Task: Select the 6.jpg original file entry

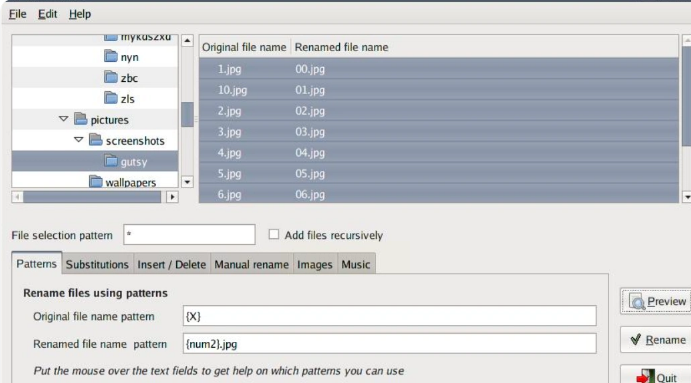Action: pyautogui.click(x=229, y=194)
